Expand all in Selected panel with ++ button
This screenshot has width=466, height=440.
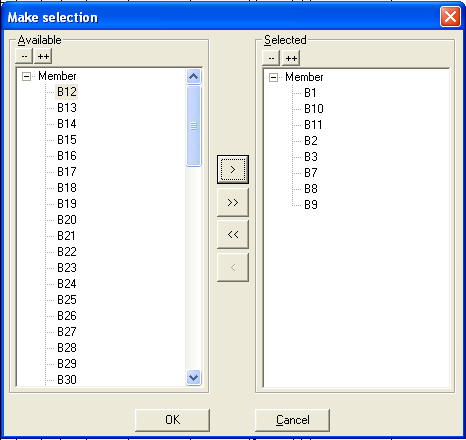tap(291, 58)
